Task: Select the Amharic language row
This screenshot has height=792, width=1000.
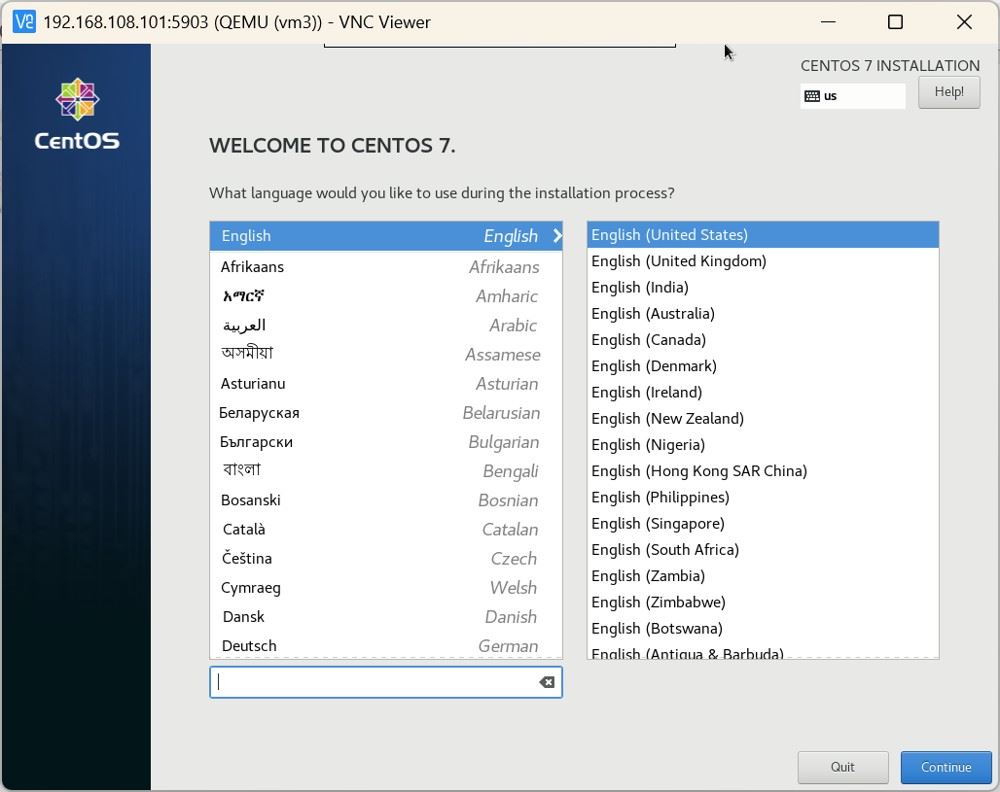Action: click(x=386, y=296)
